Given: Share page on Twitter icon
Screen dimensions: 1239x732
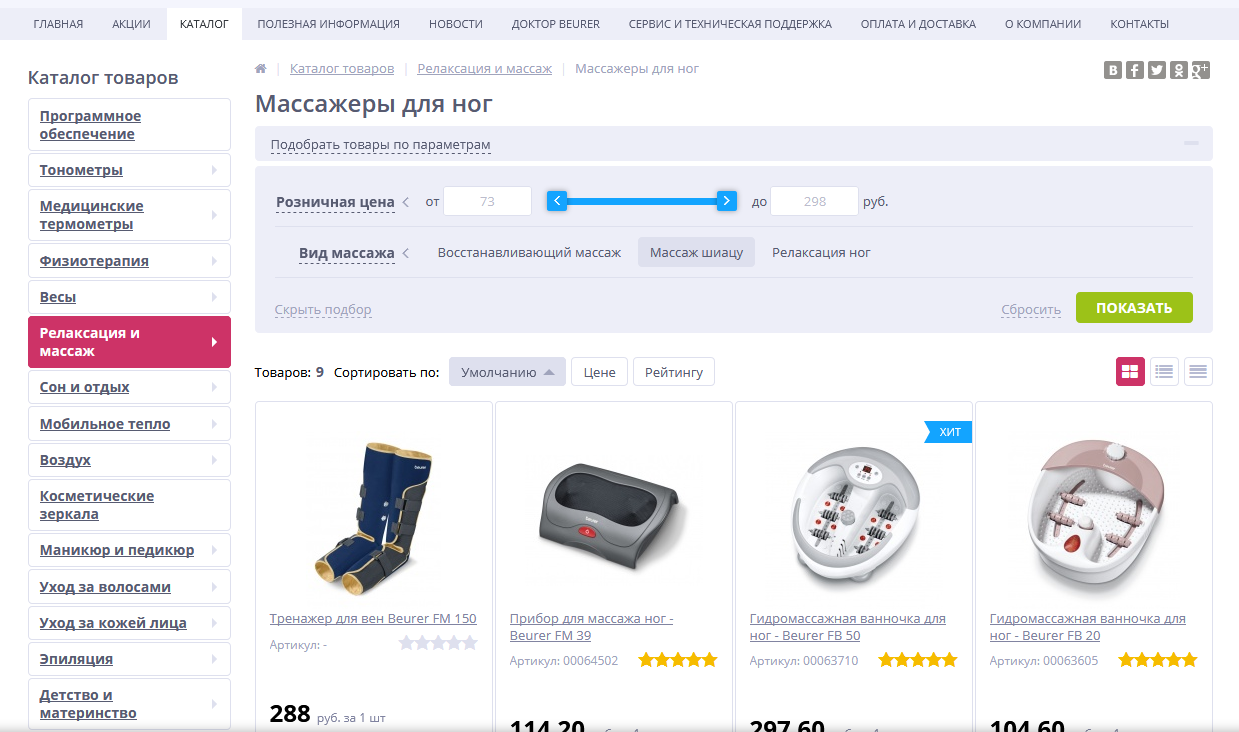Looking at the screenshot, I should tap(1157, 70).
